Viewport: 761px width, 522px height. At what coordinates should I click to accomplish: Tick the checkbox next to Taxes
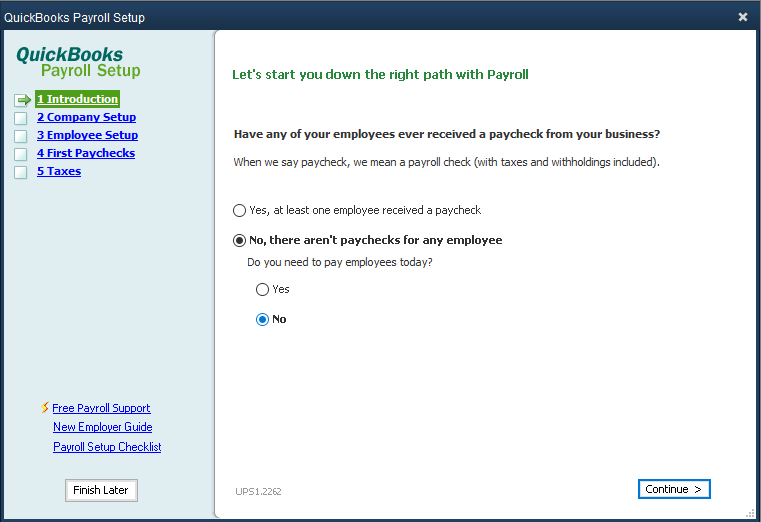click(x=20, y=172)
